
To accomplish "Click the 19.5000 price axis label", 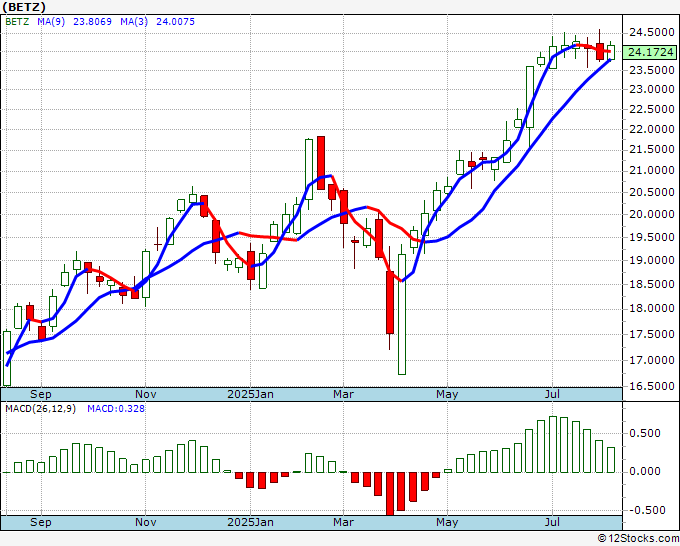I will pyautogui.click(x=652, y=237).
